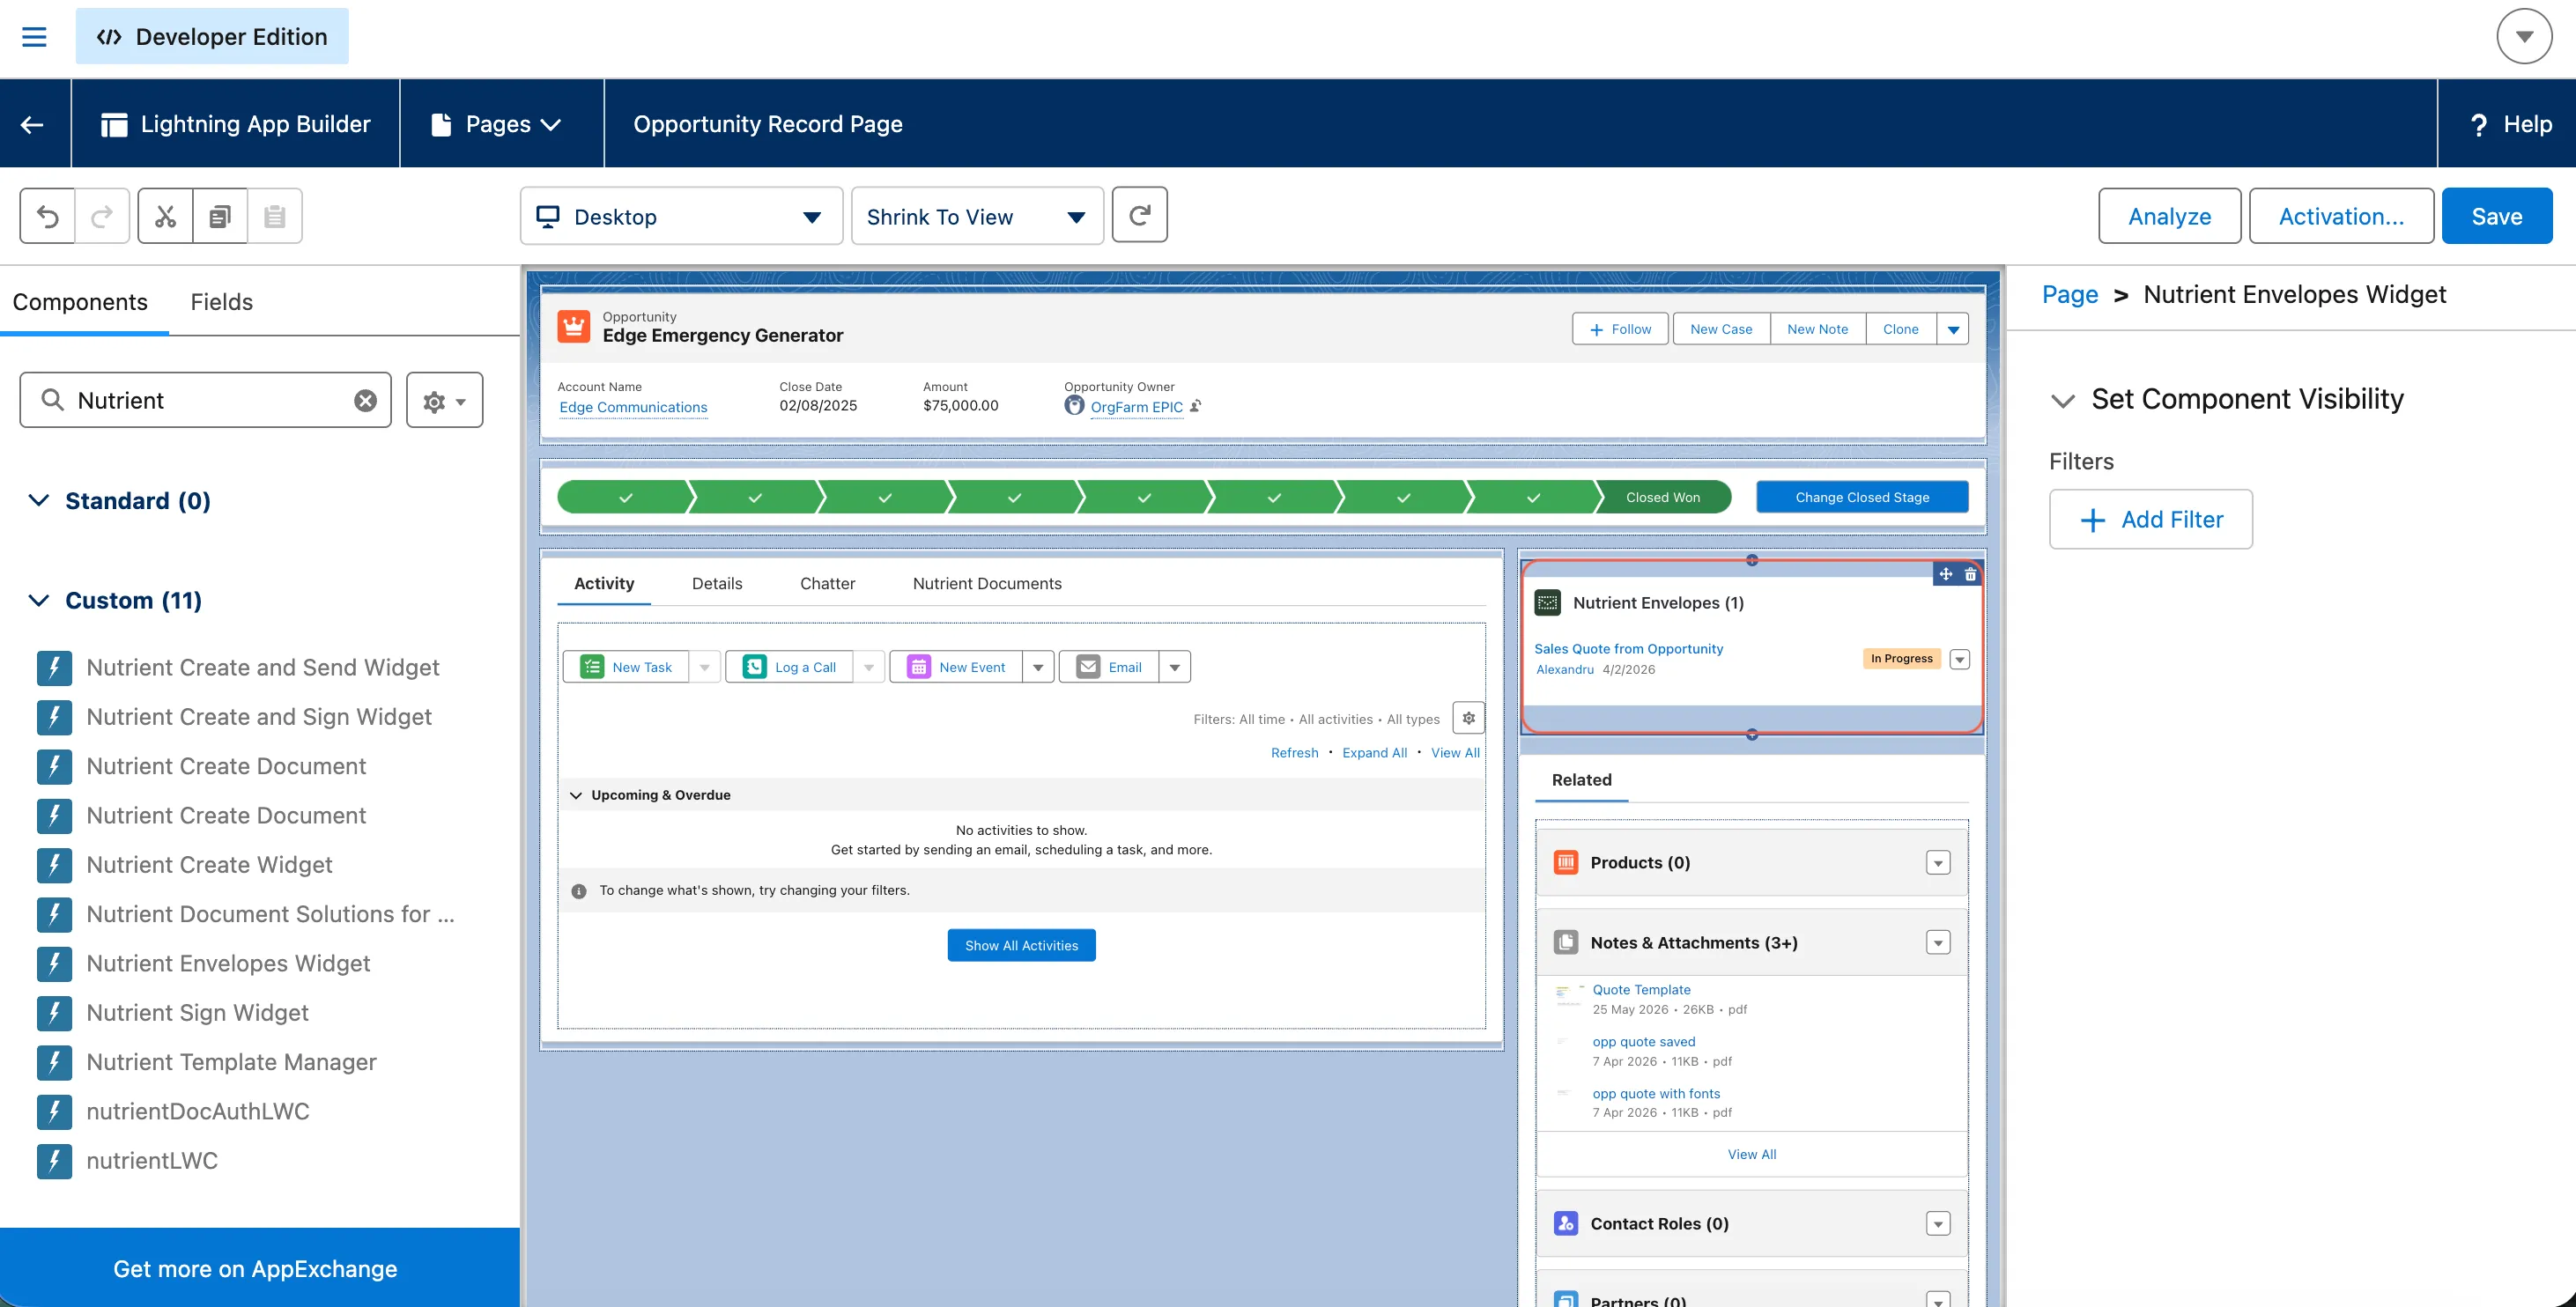The height and width of the screenshot is (1307, 2576).
Task: Select Nutrient Envelopes Widget in component list
Action: [x=228, y=963]
